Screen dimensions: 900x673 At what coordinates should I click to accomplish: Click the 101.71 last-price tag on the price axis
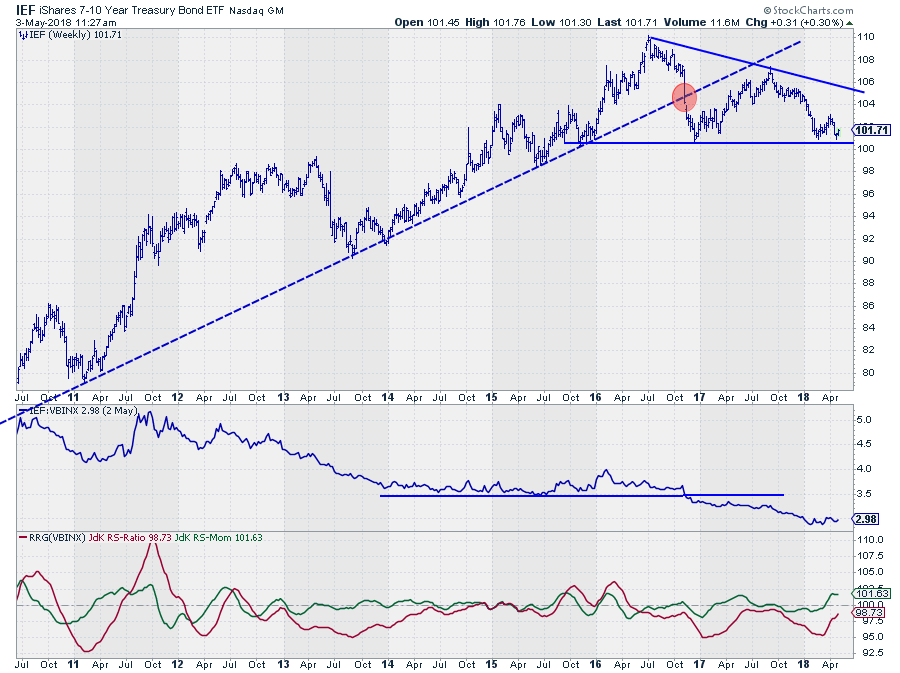click(x=872, y=130)
